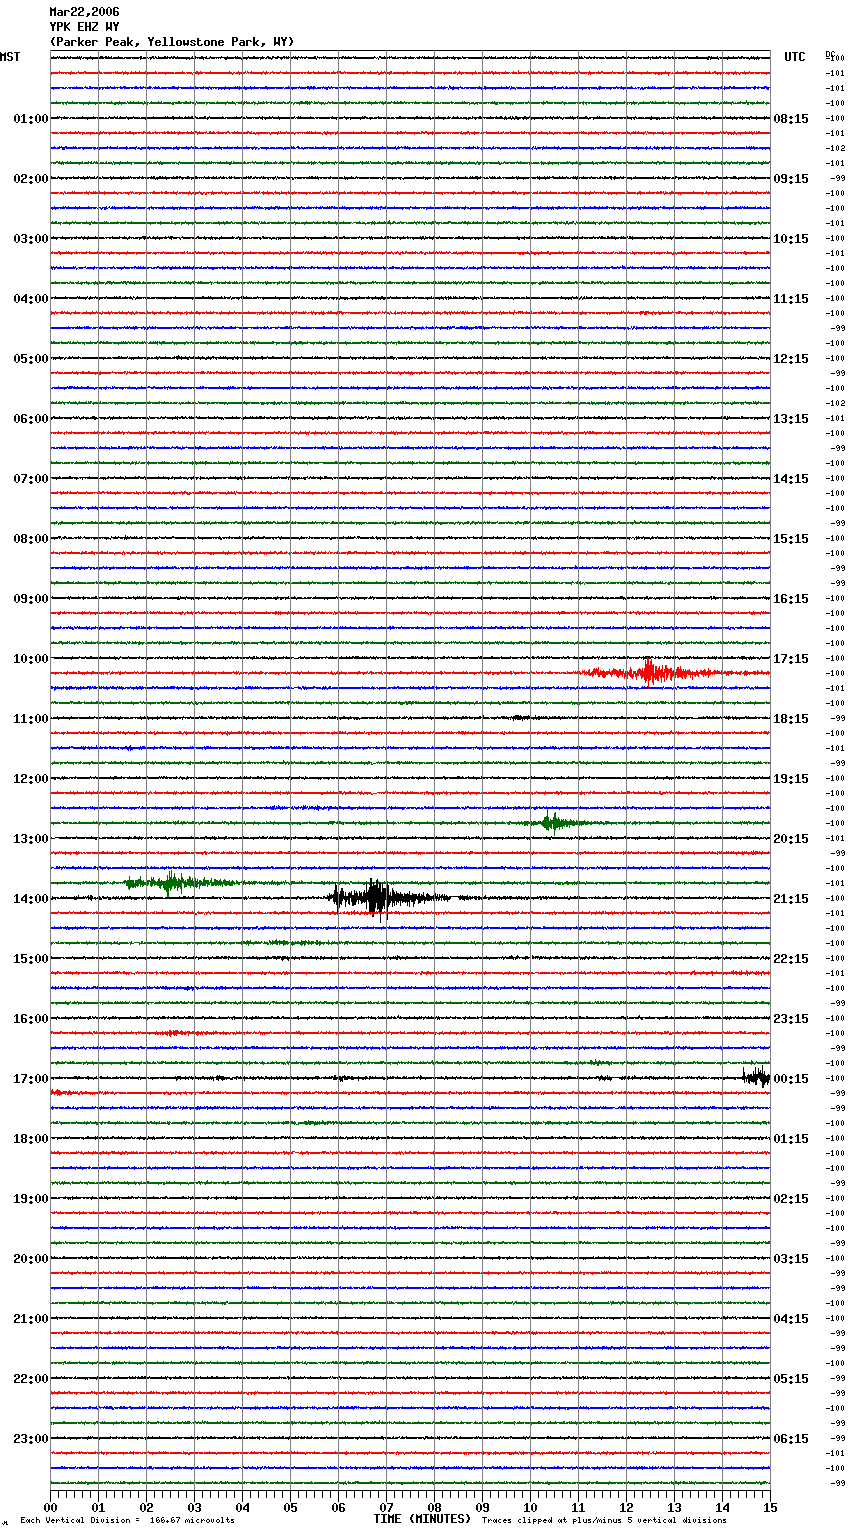This screenshot has height=1534, width=850.
Task: Click the "15:00" MST row label
Action: click(x=30, y=959)
